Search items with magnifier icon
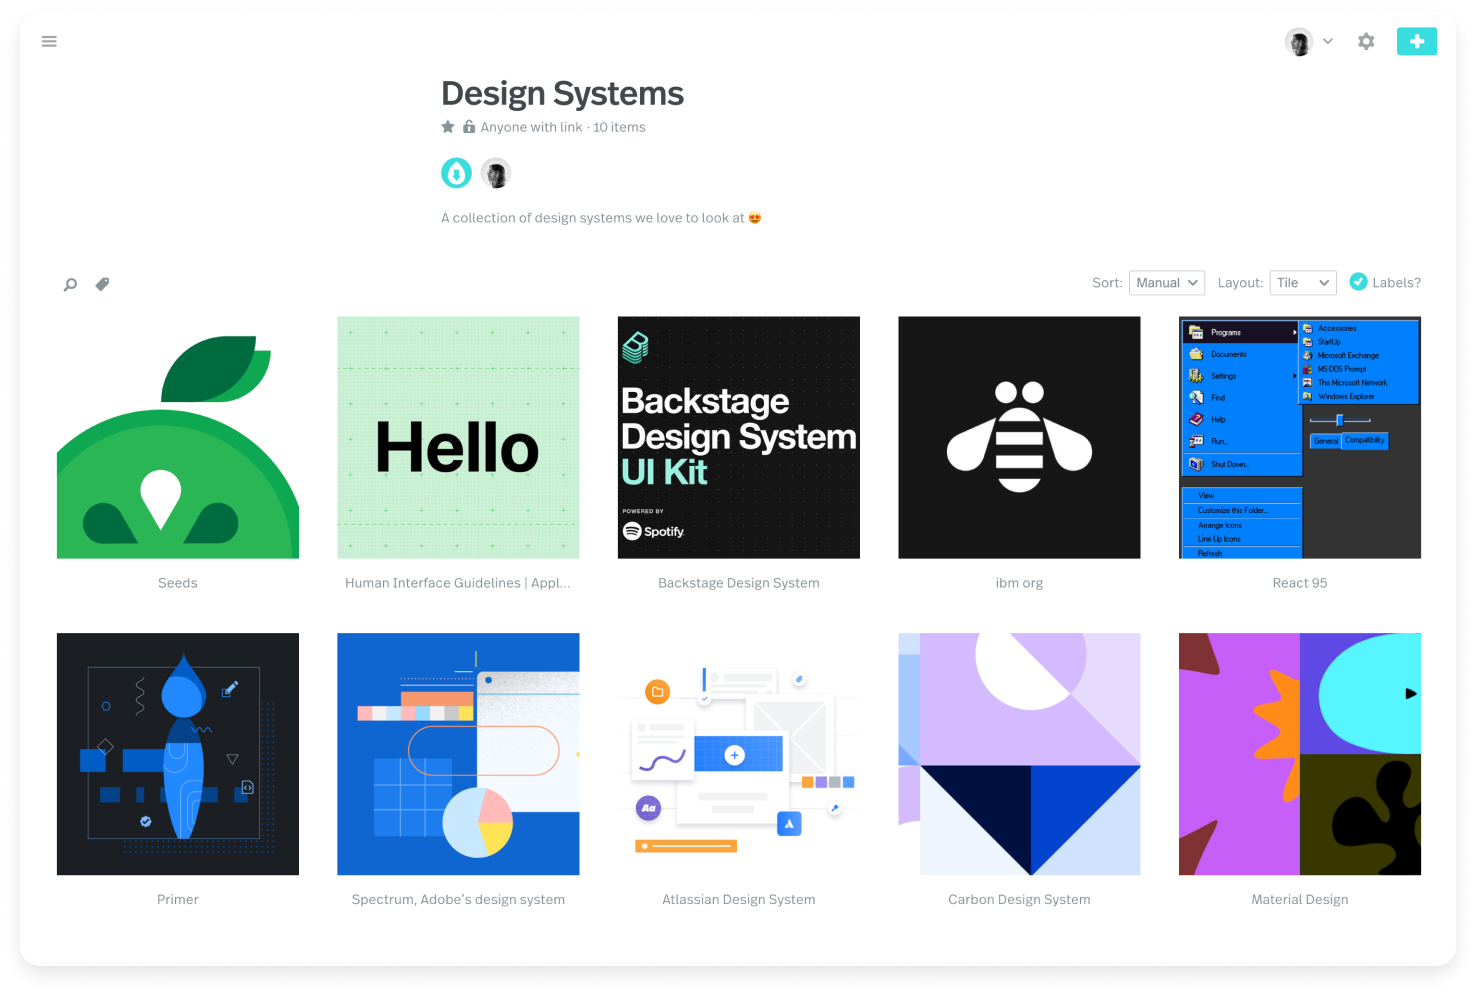The width and height of the screenshot is (1476, 994). tap(70, 284)
